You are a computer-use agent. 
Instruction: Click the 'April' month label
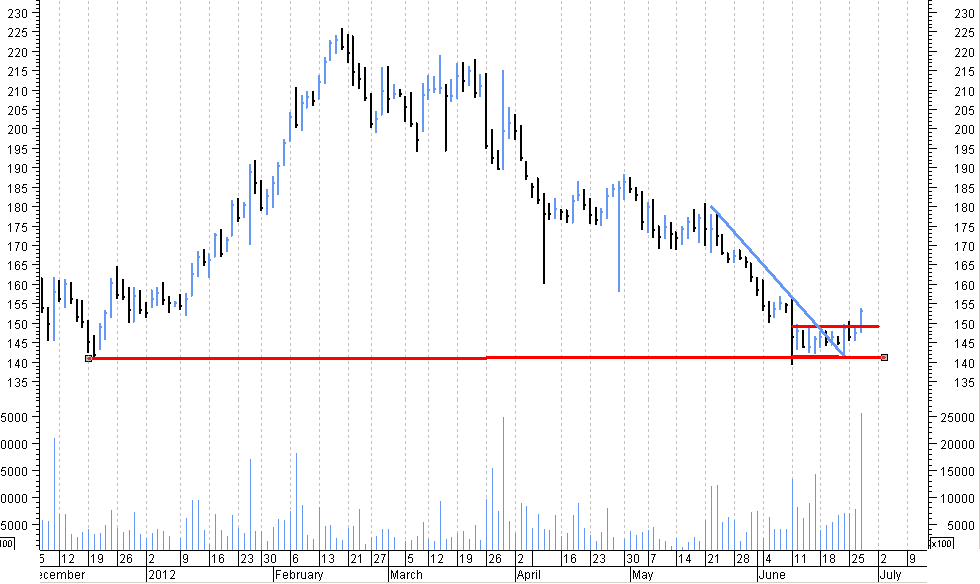pyautogui.click(x=528, y=575)
